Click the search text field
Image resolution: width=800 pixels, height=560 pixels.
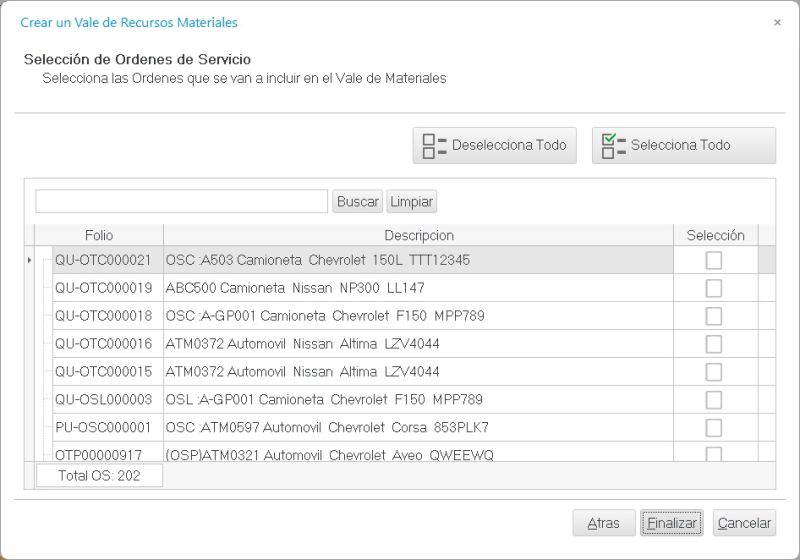pyautogui.click(x=181, y=202)
